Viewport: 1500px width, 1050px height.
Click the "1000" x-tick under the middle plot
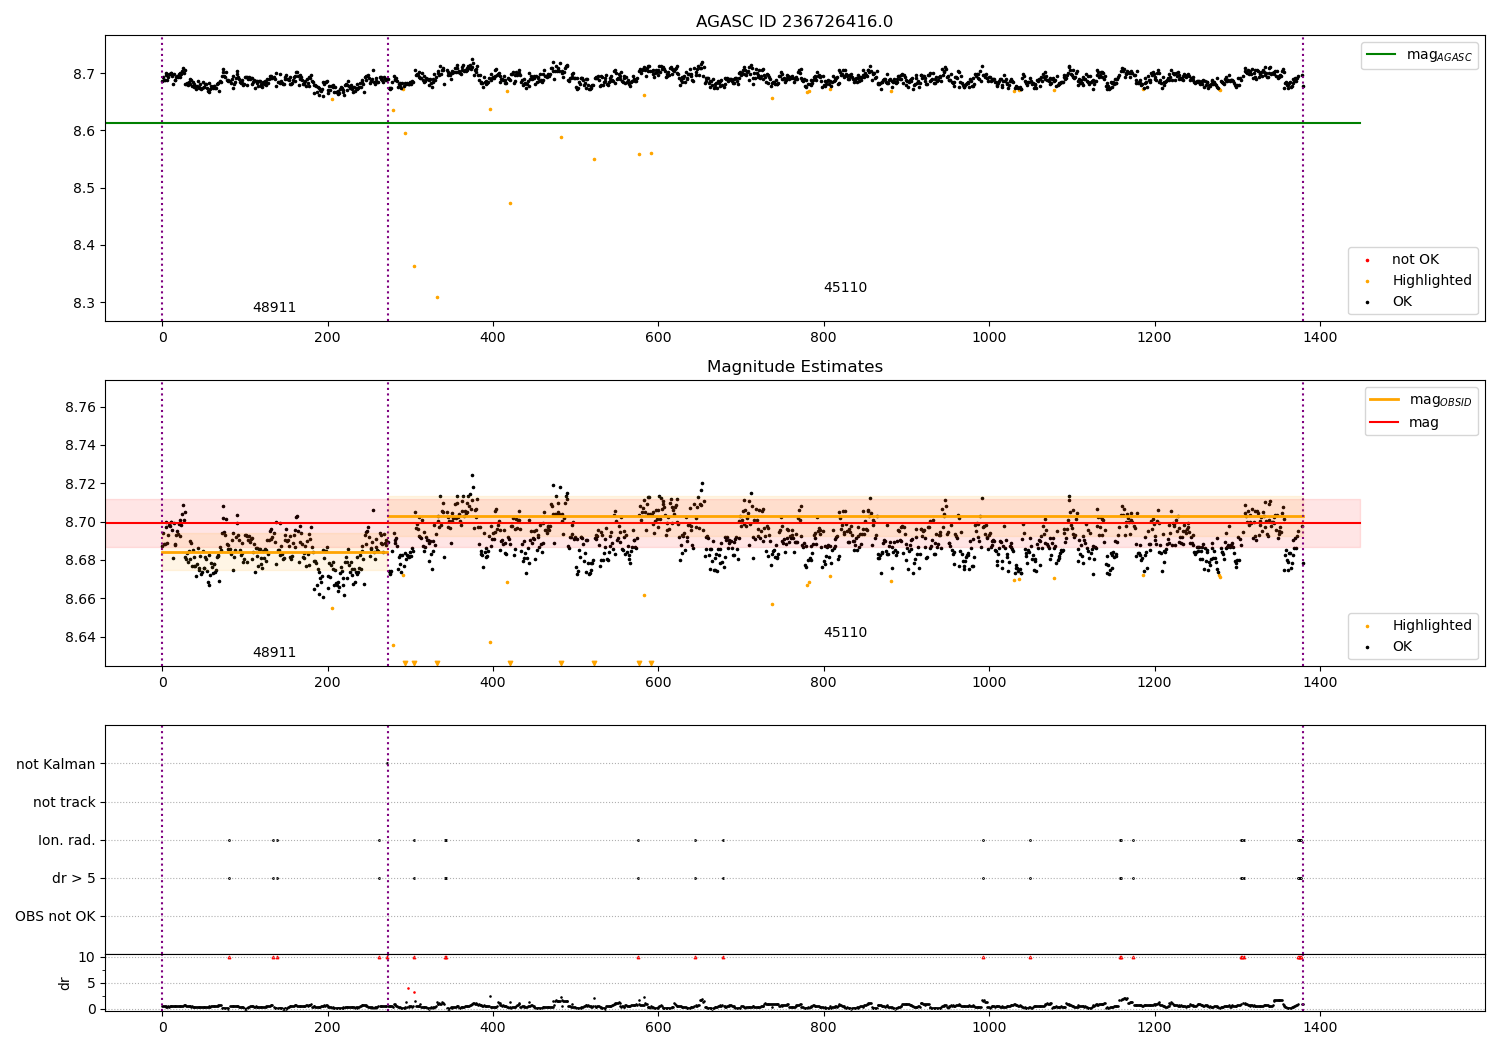point(989,683)
